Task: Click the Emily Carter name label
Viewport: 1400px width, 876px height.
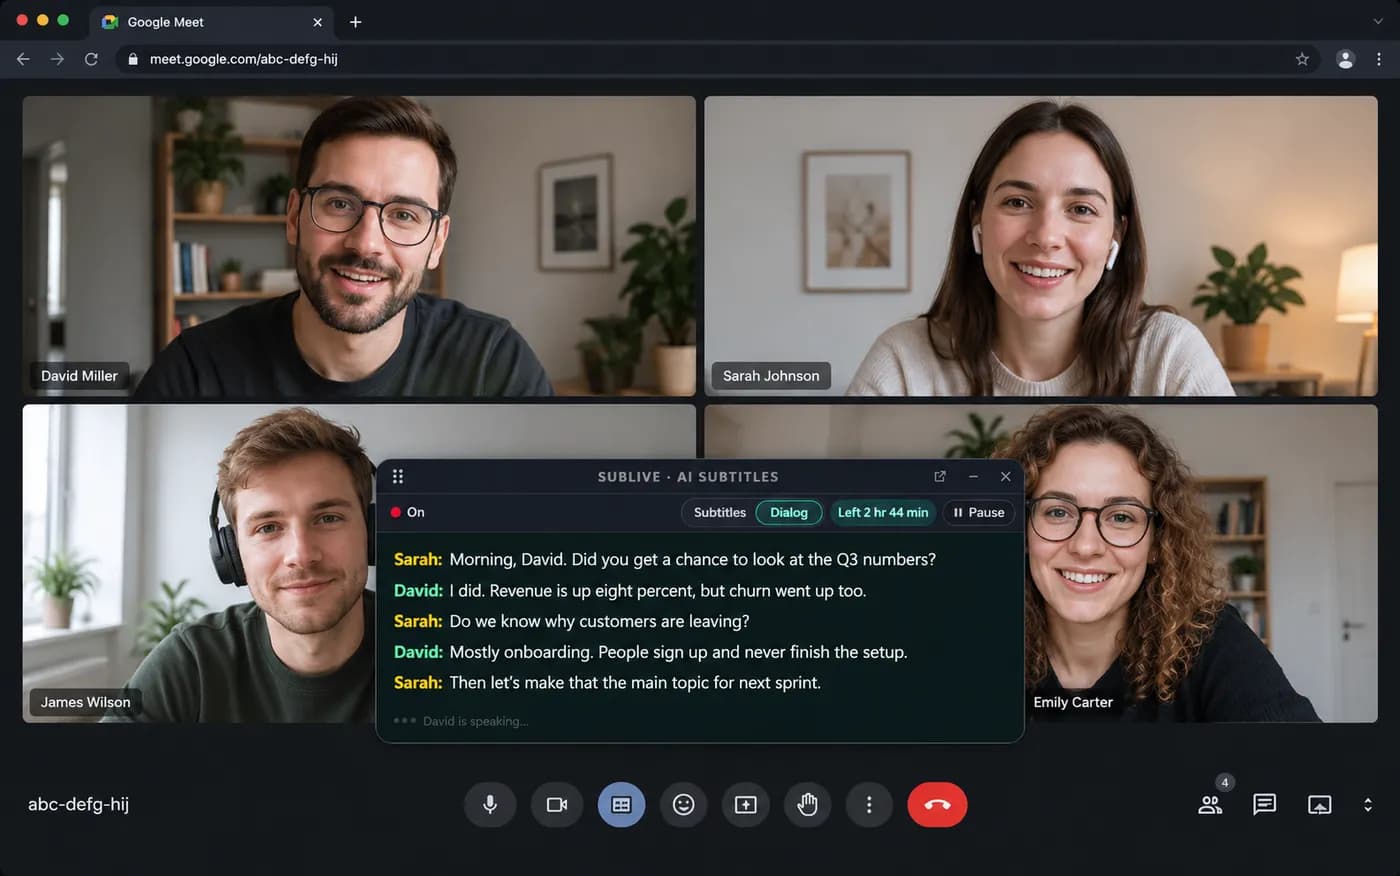Action: 1073,702
